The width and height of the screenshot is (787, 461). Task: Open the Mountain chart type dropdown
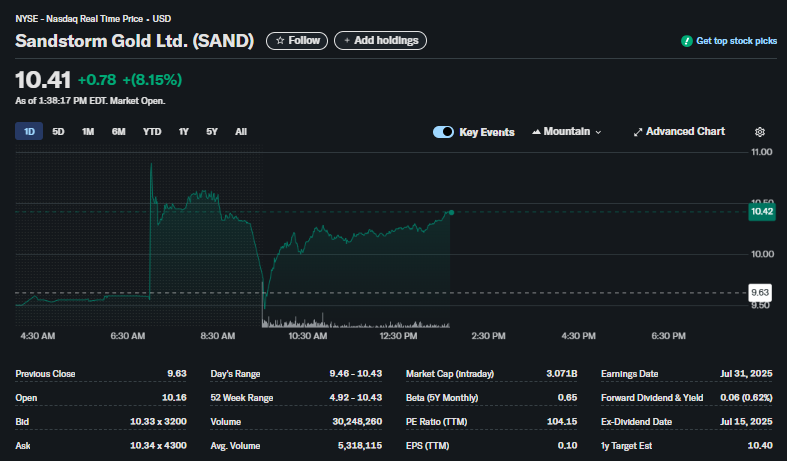click(x=567, y=132)
